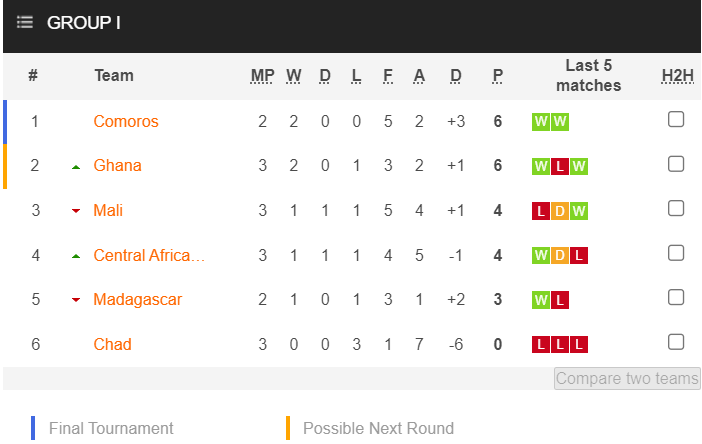Click the red down arrow beside Madagascar
This screenshot has height=444, width=702.
coord(76,300)
